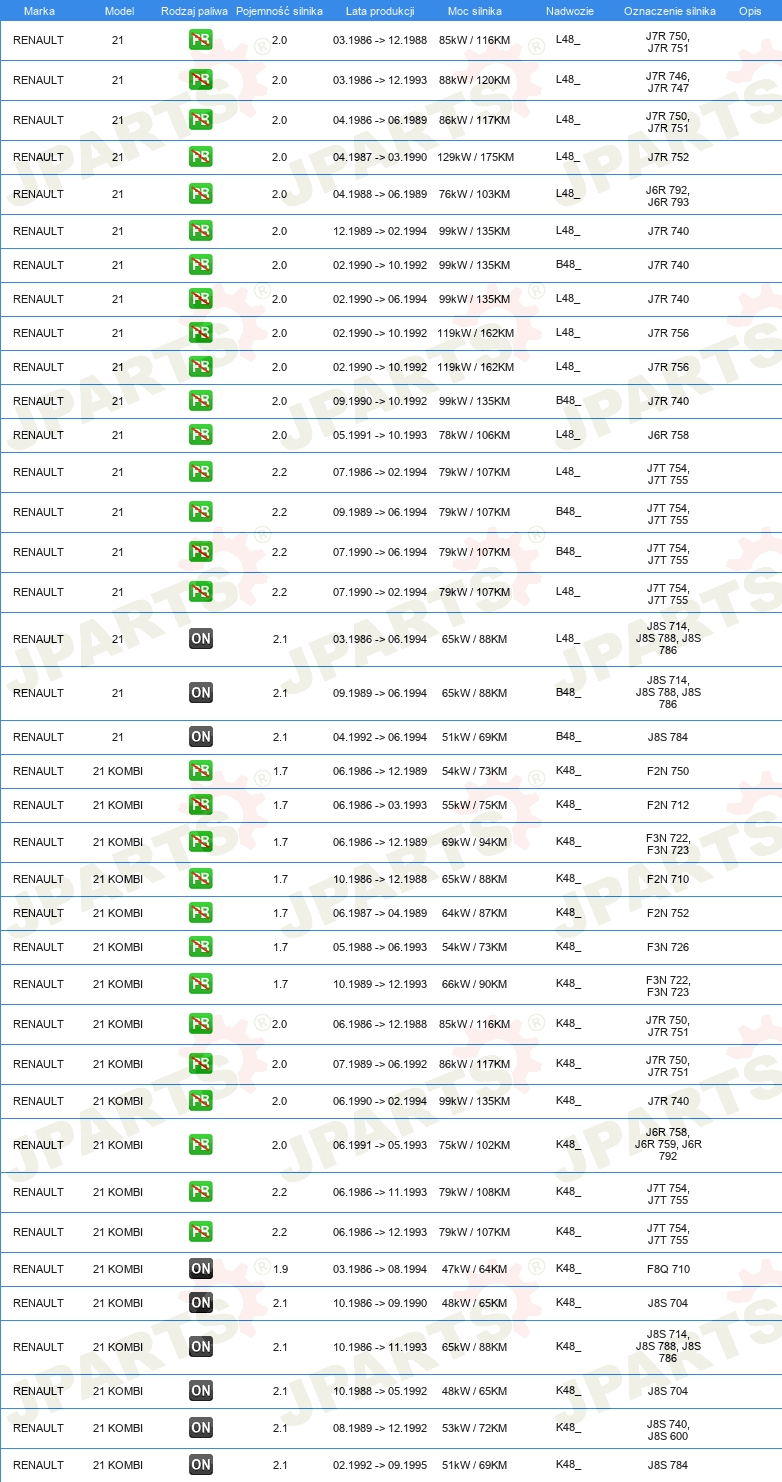Select engine codes J8S 740, J8S 600 cell

pyautogui.click(x=668, y=1430)
